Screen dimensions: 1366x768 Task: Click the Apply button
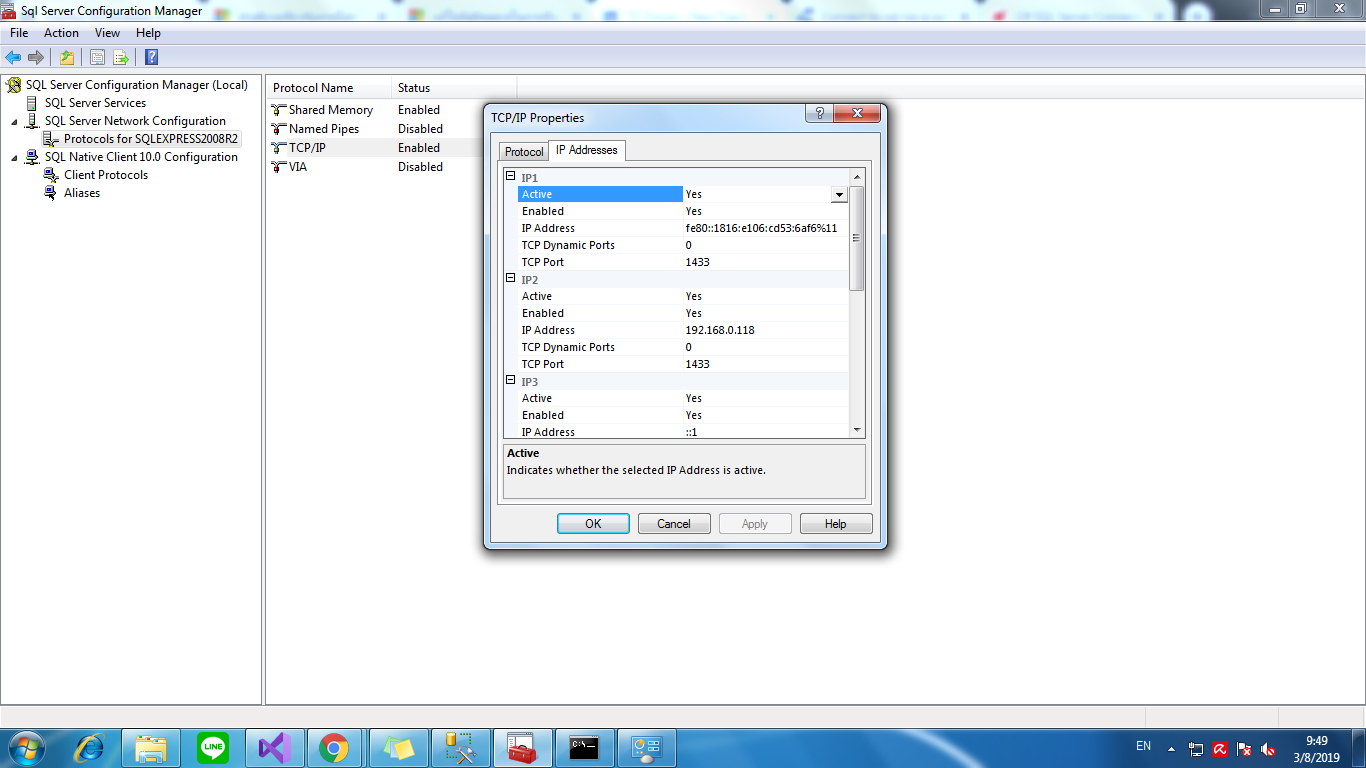click(755, 524)
